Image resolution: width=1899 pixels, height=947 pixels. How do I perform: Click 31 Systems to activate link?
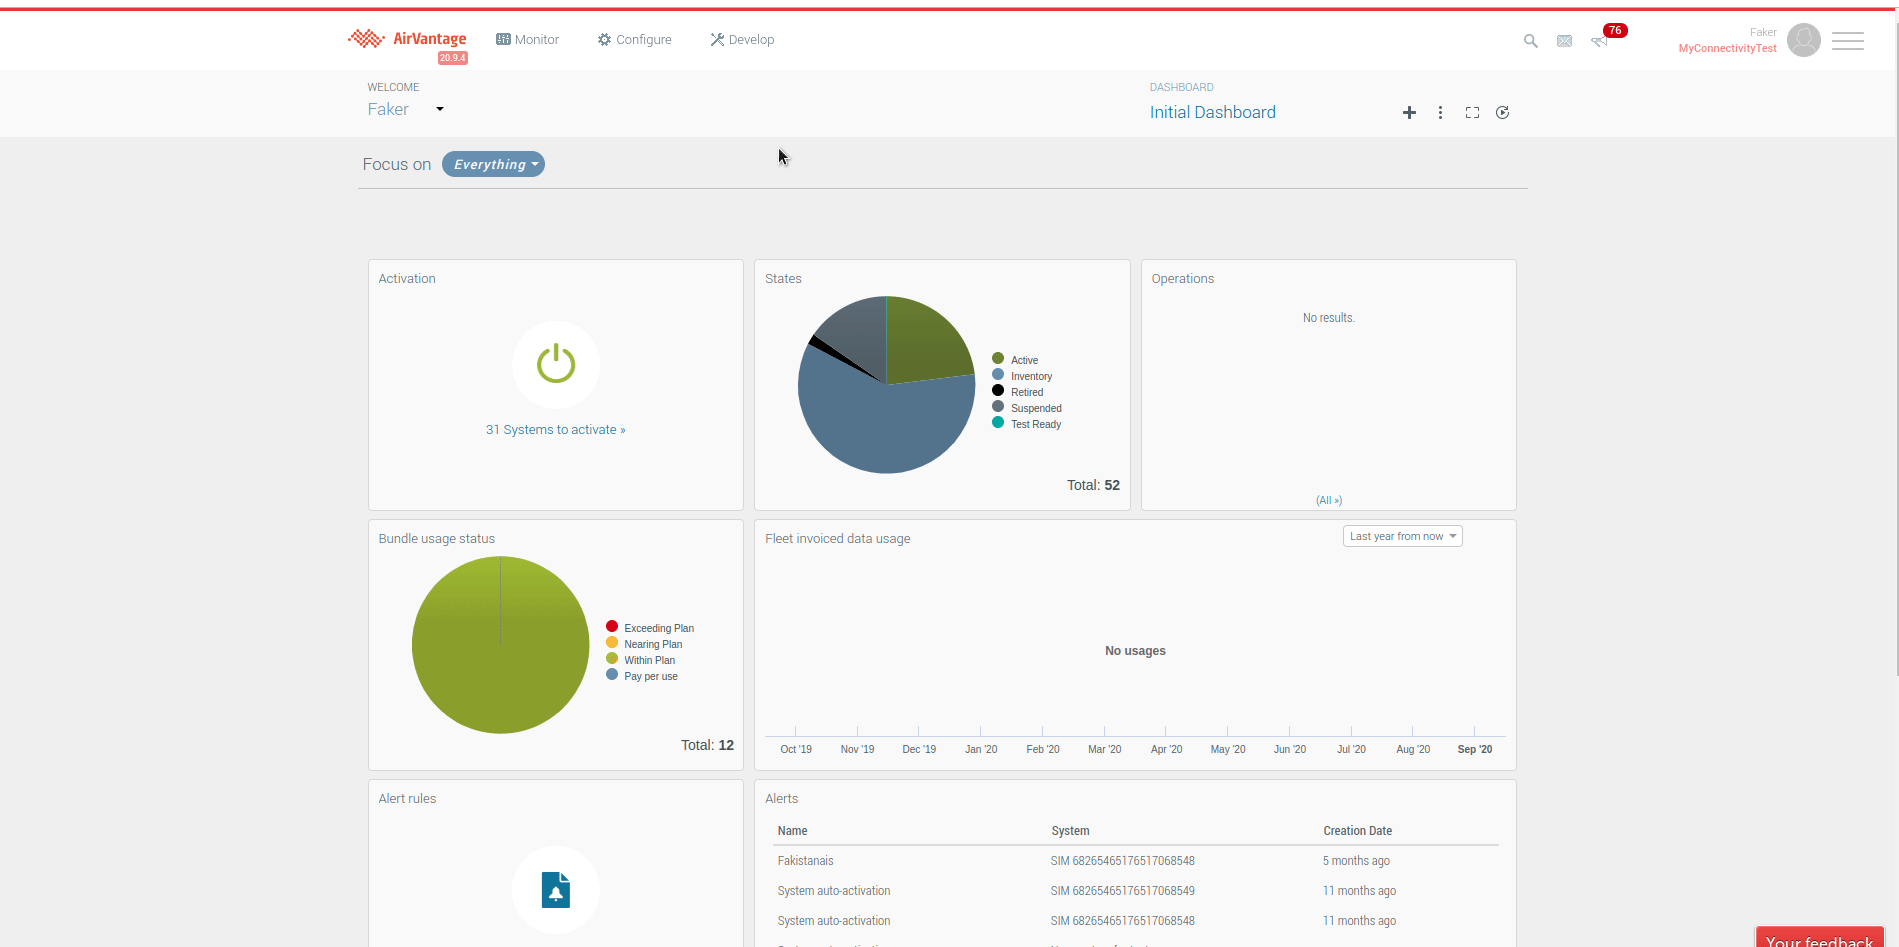pyautogui.click(x=555, y=430)
